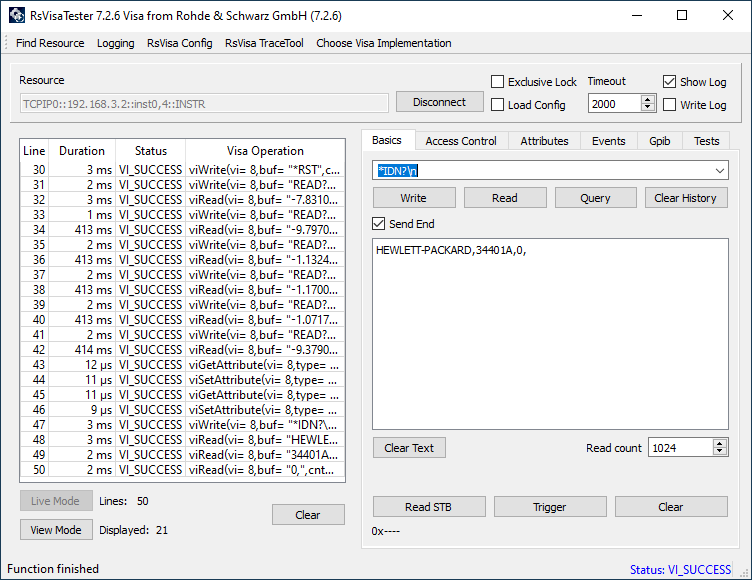Open the RsVisa Config menu
This screenshot has height=580, width=752.
180,43
